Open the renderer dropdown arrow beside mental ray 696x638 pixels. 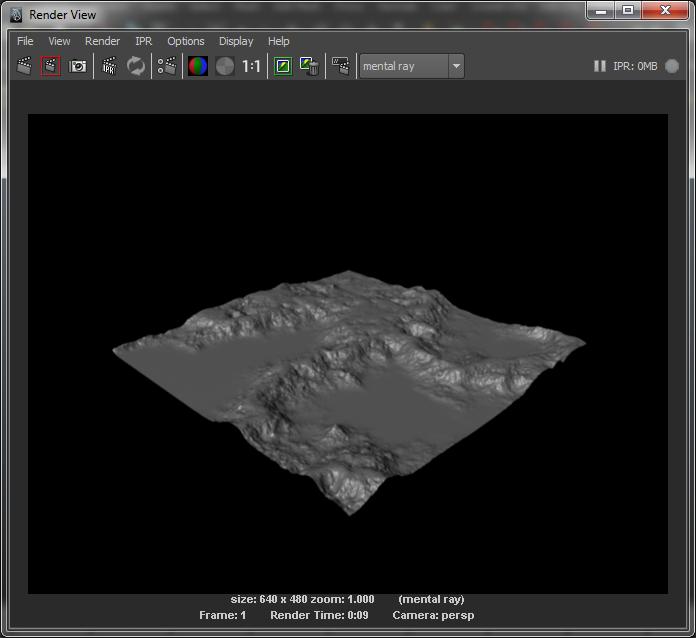456,66
